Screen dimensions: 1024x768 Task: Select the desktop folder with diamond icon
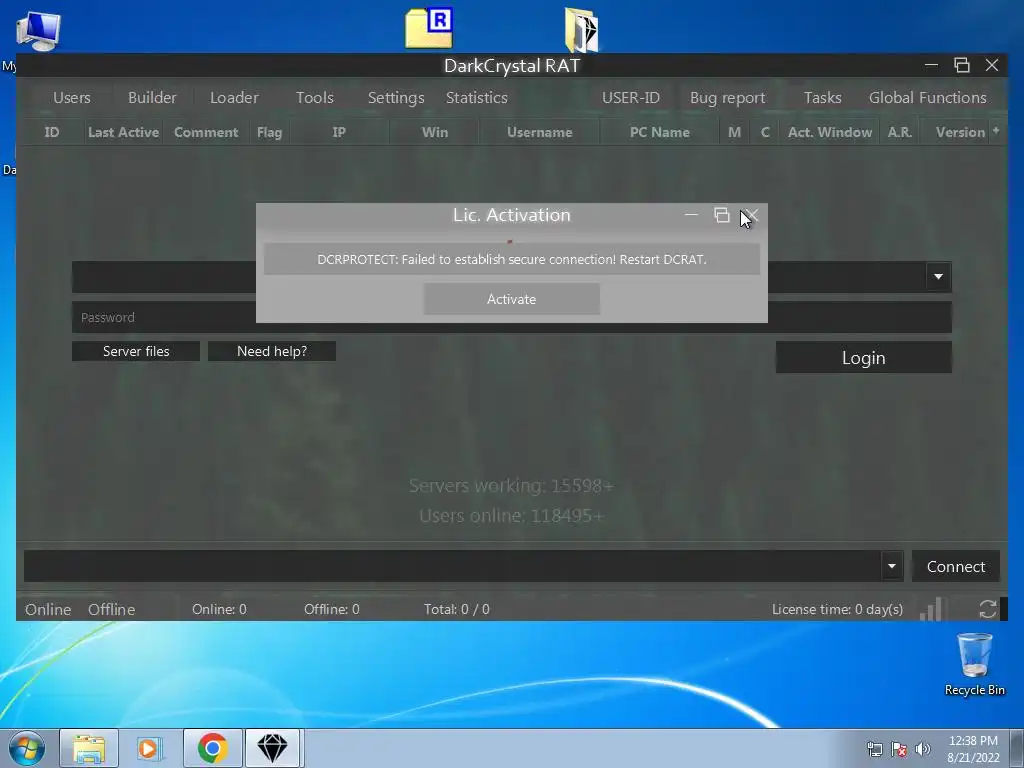click(581, 29)
